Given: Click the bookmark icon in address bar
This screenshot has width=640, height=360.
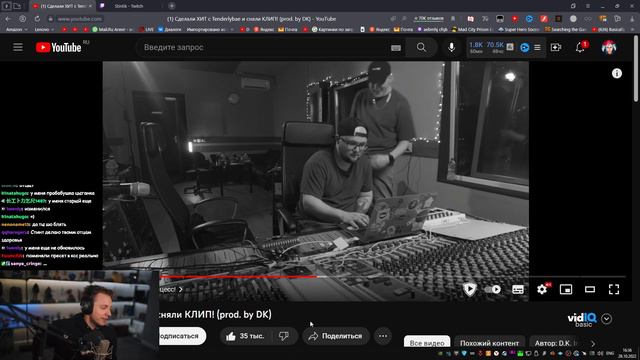Looking at the screenshot, I should pyautogui.click(x=453, y=19).
